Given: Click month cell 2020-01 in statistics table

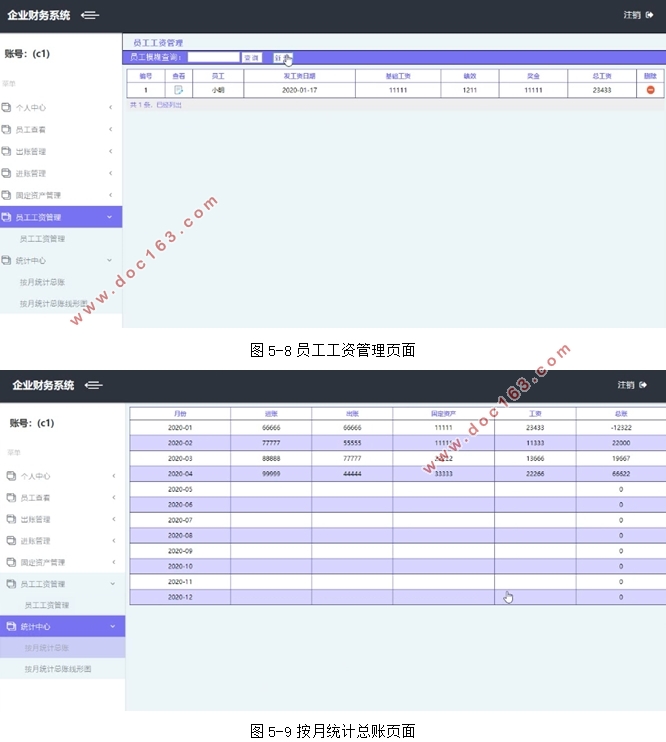Looking at the screenshot, I should pyautogui.click(x=180, y=427).
